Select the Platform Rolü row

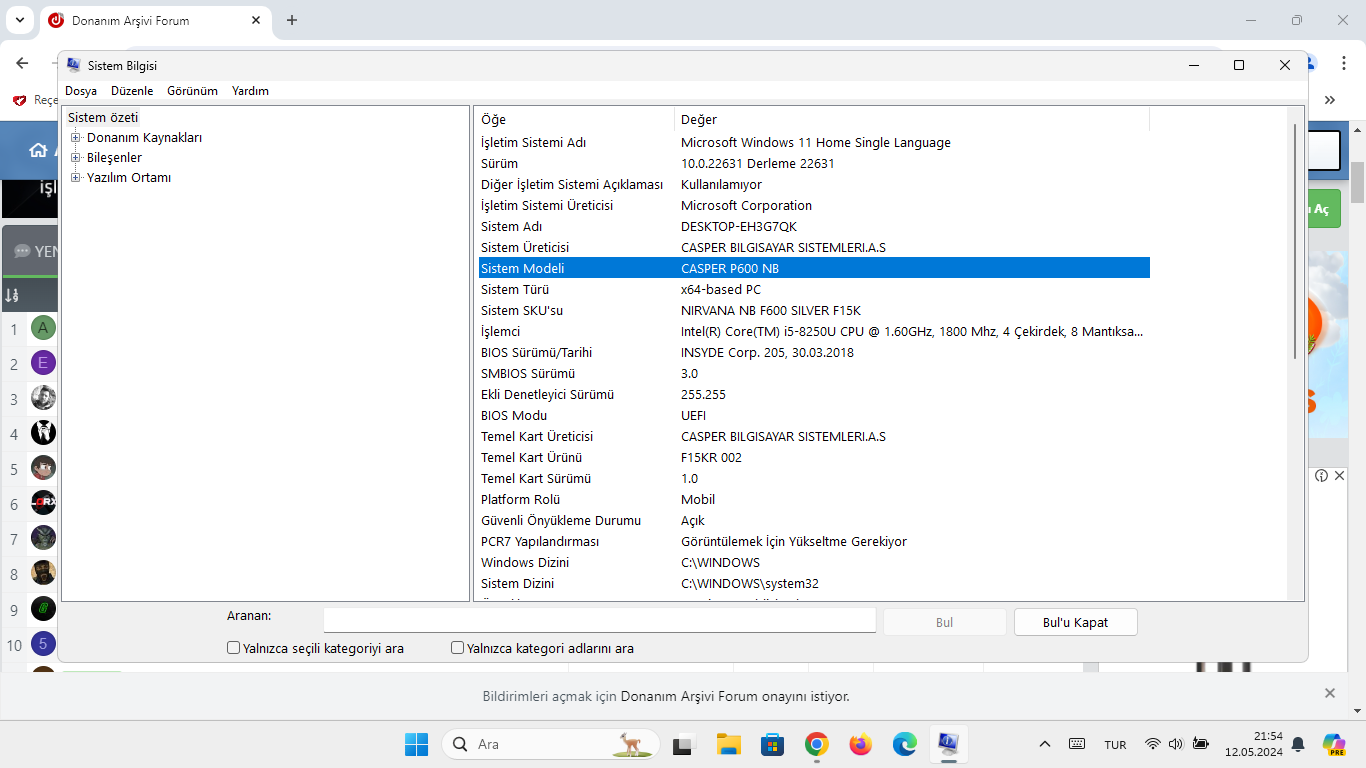(814, 499)
